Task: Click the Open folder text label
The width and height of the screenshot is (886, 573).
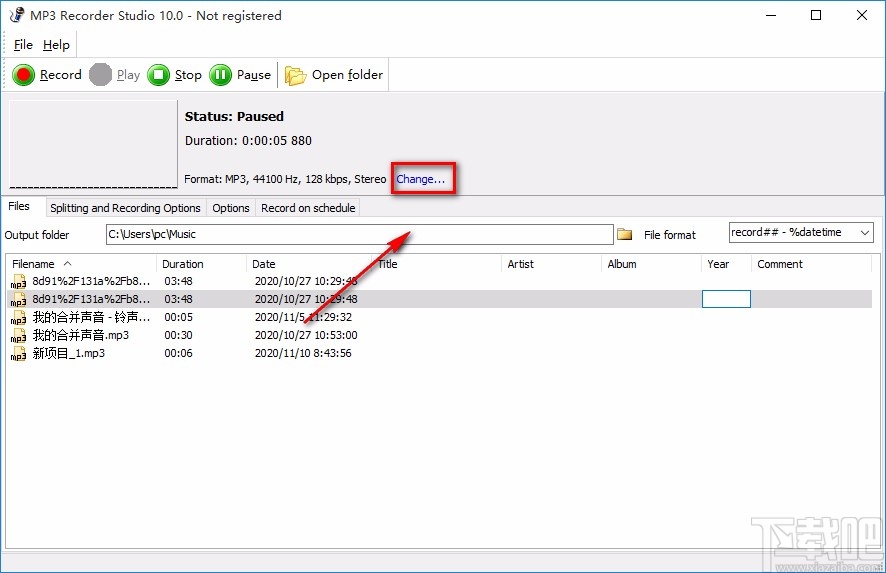Action: tap(347, 75)
